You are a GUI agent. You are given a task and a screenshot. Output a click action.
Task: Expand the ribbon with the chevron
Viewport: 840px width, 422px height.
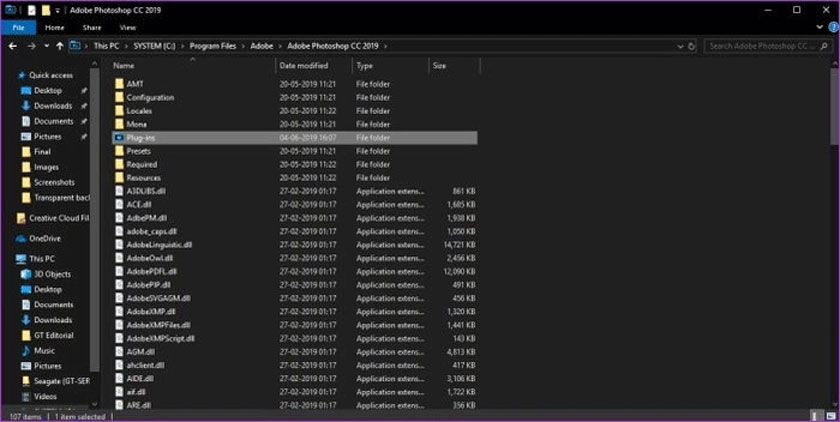pyautogui.click(x=818, y=28)
